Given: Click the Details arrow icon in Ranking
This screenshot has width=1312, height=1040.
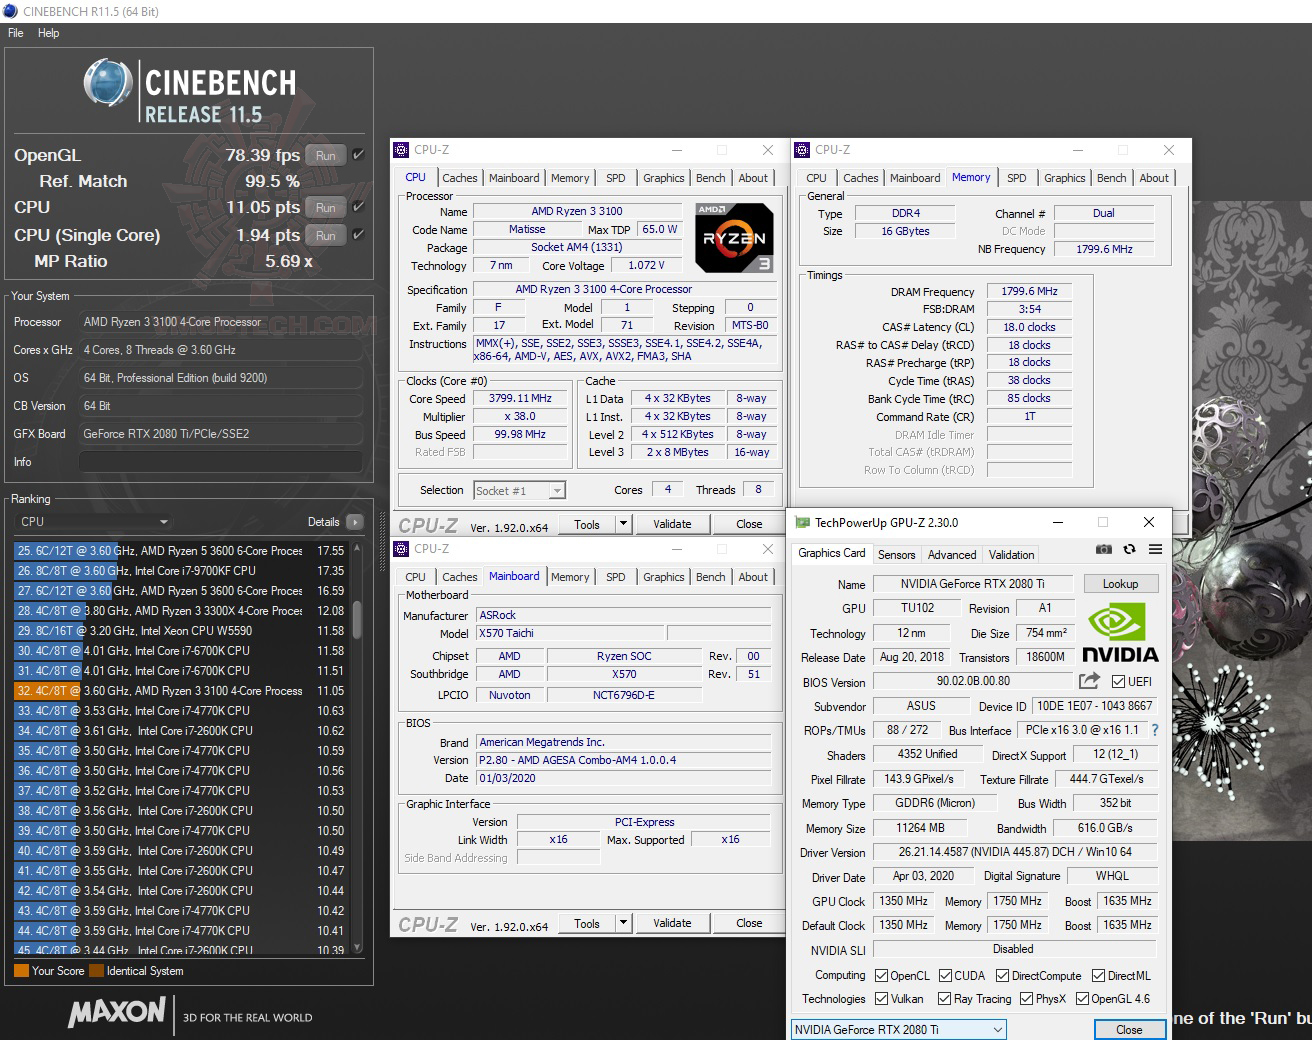Looking at the screenshot, I should (x=354, y=522).
